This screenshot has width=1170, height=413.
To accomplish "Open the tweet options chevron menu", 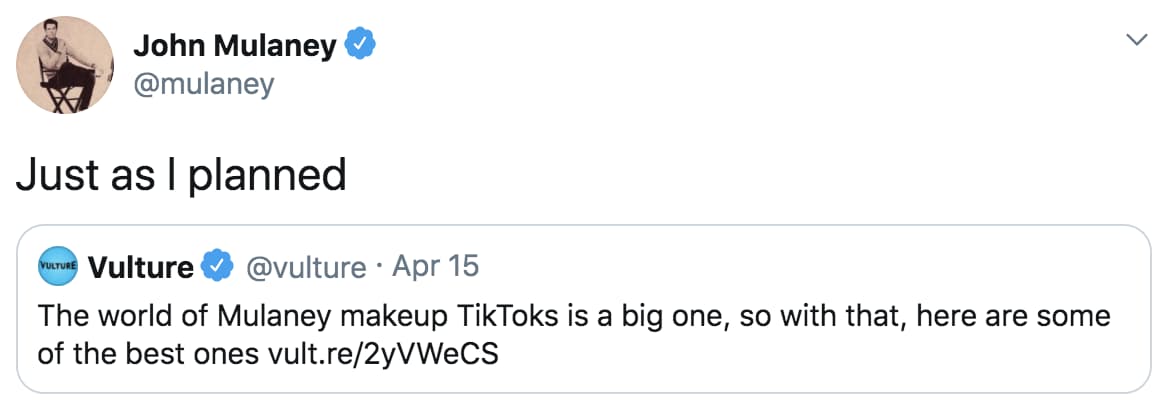I will pos(1135,40).
